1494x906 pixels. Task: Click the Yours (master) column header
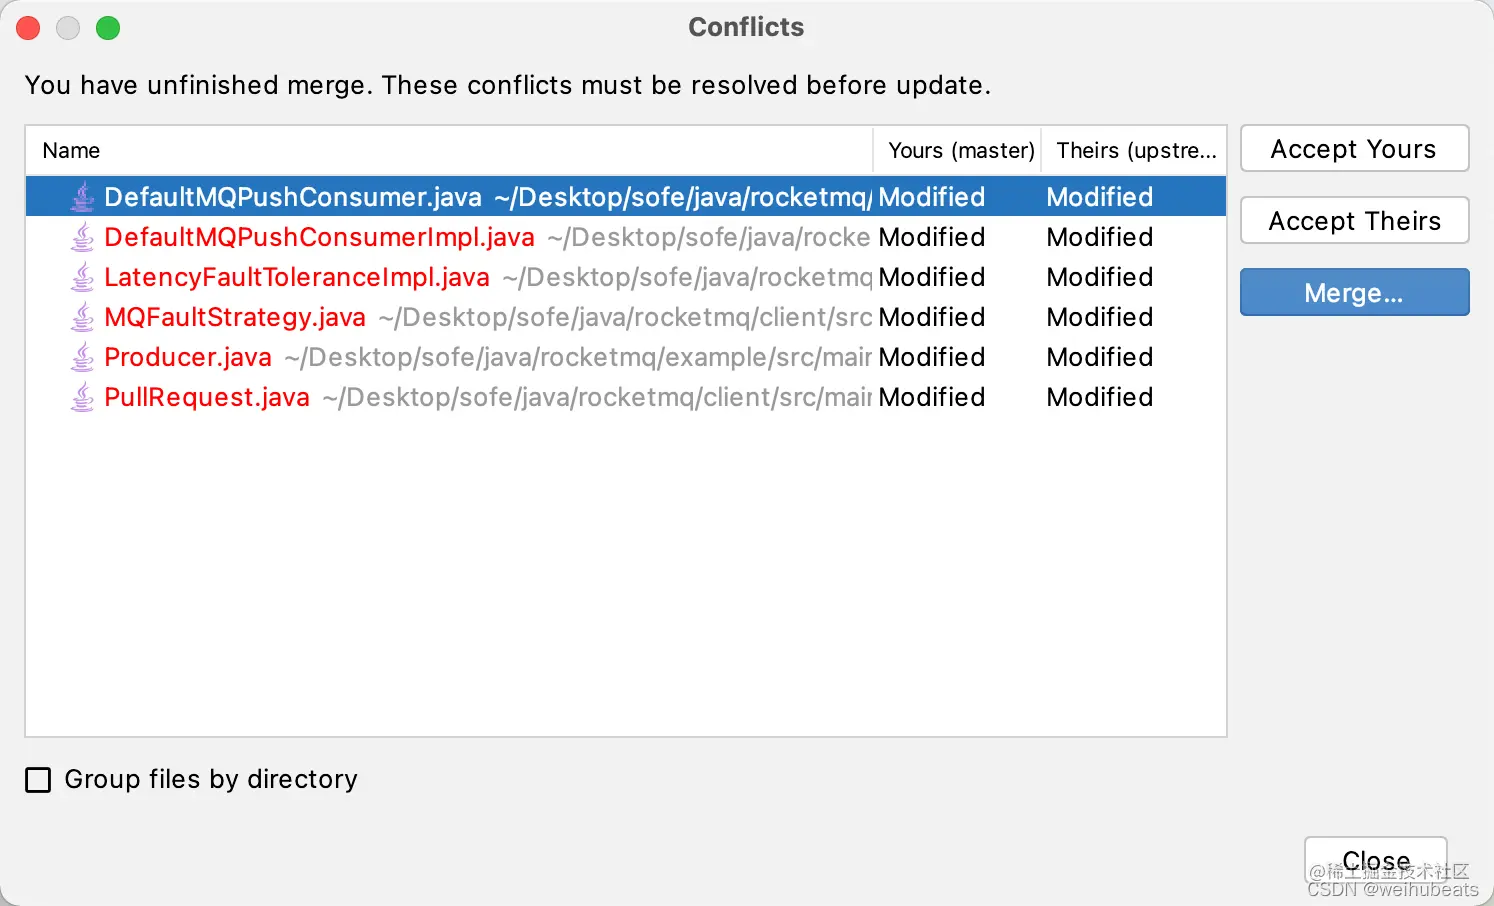click(x=958, y=151)
